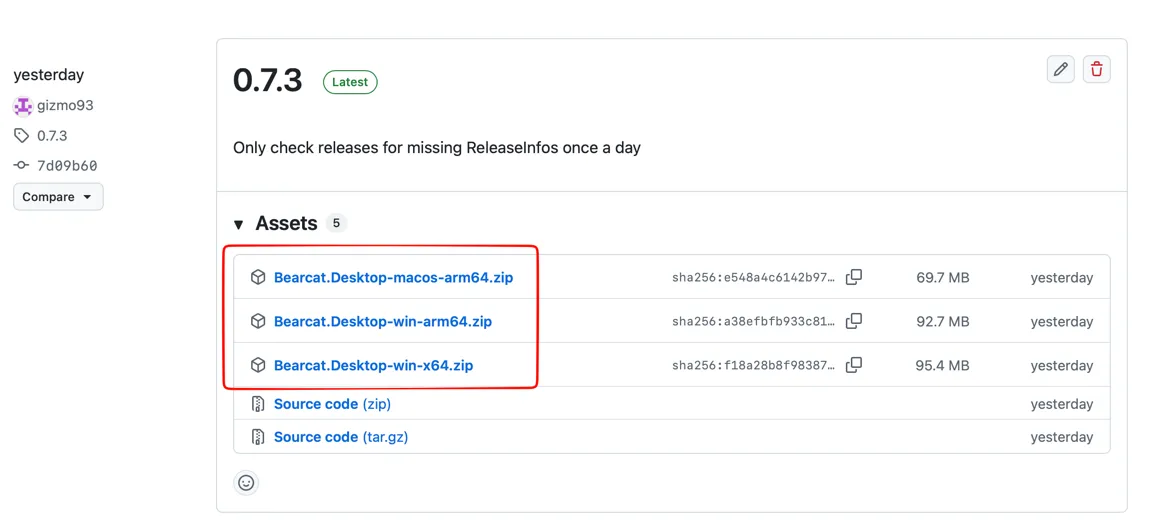Image resolution: width=1155 pixels, height=526 pixels.
Task: Copy sha256 for win-arm64 zip
Action: click(854, 321)
